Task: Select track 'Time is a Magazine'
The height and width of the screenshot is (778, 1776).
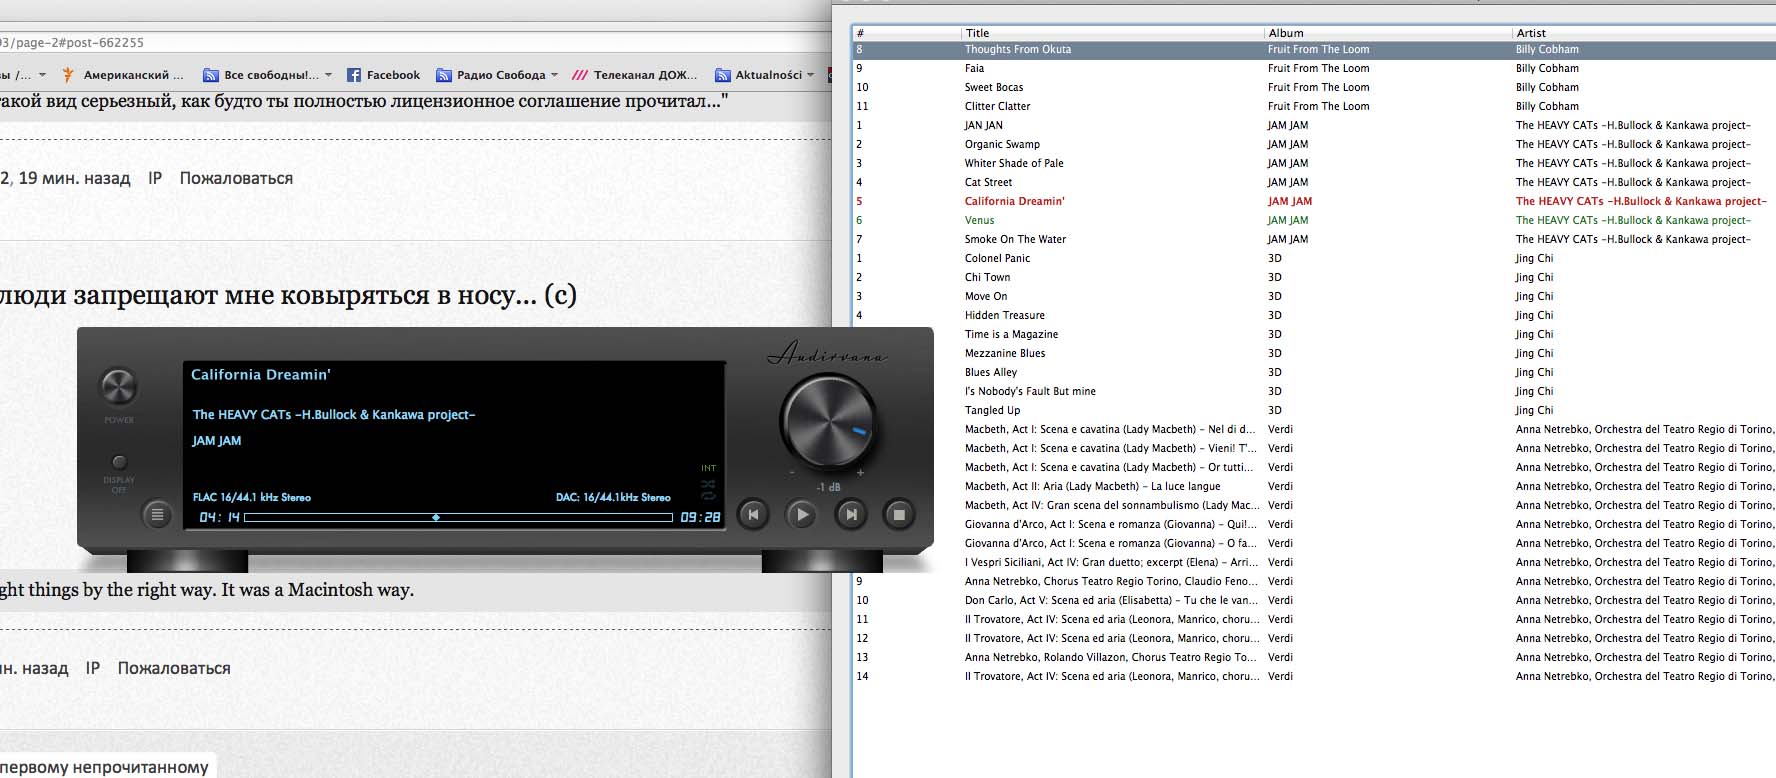Action: pyautogui.click(x=1314, y=334)
